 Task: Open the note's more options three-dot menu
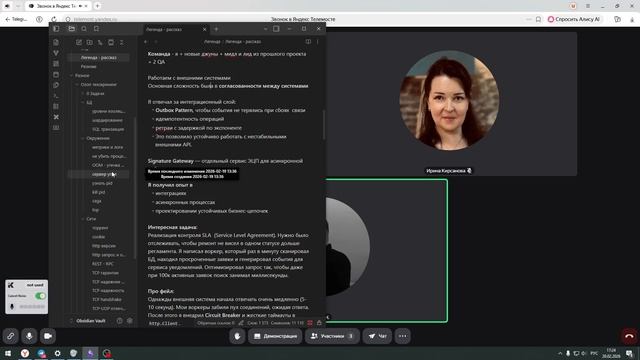[318, 42]
